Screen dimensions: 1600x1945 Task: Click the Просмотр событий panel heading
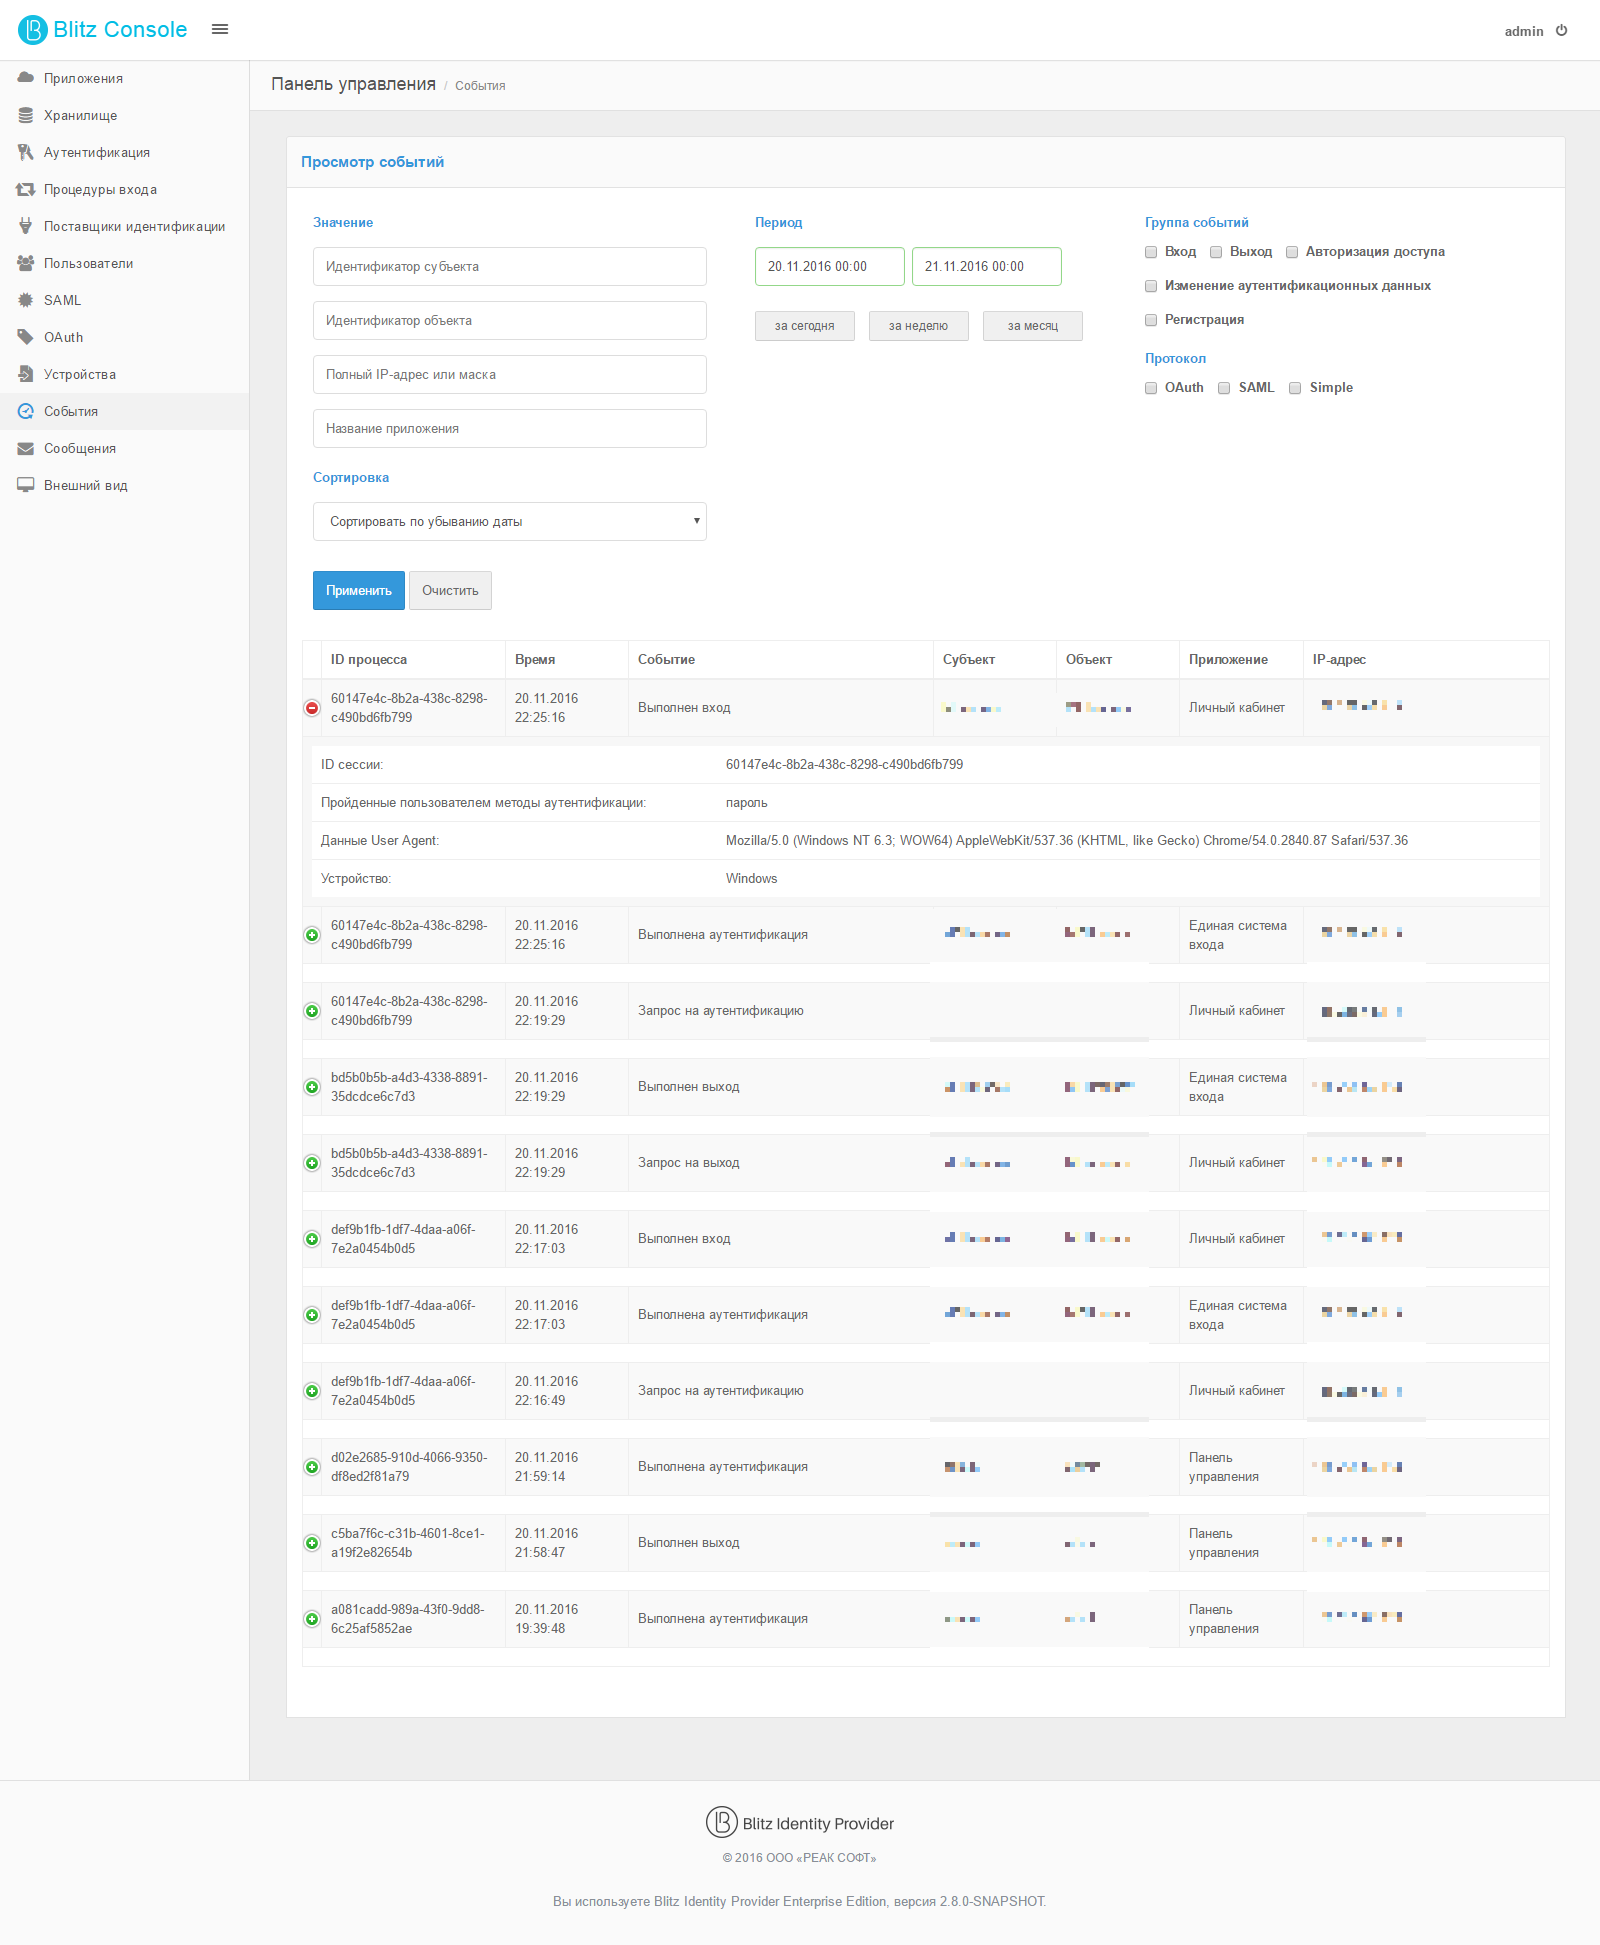tap(373, 162)
